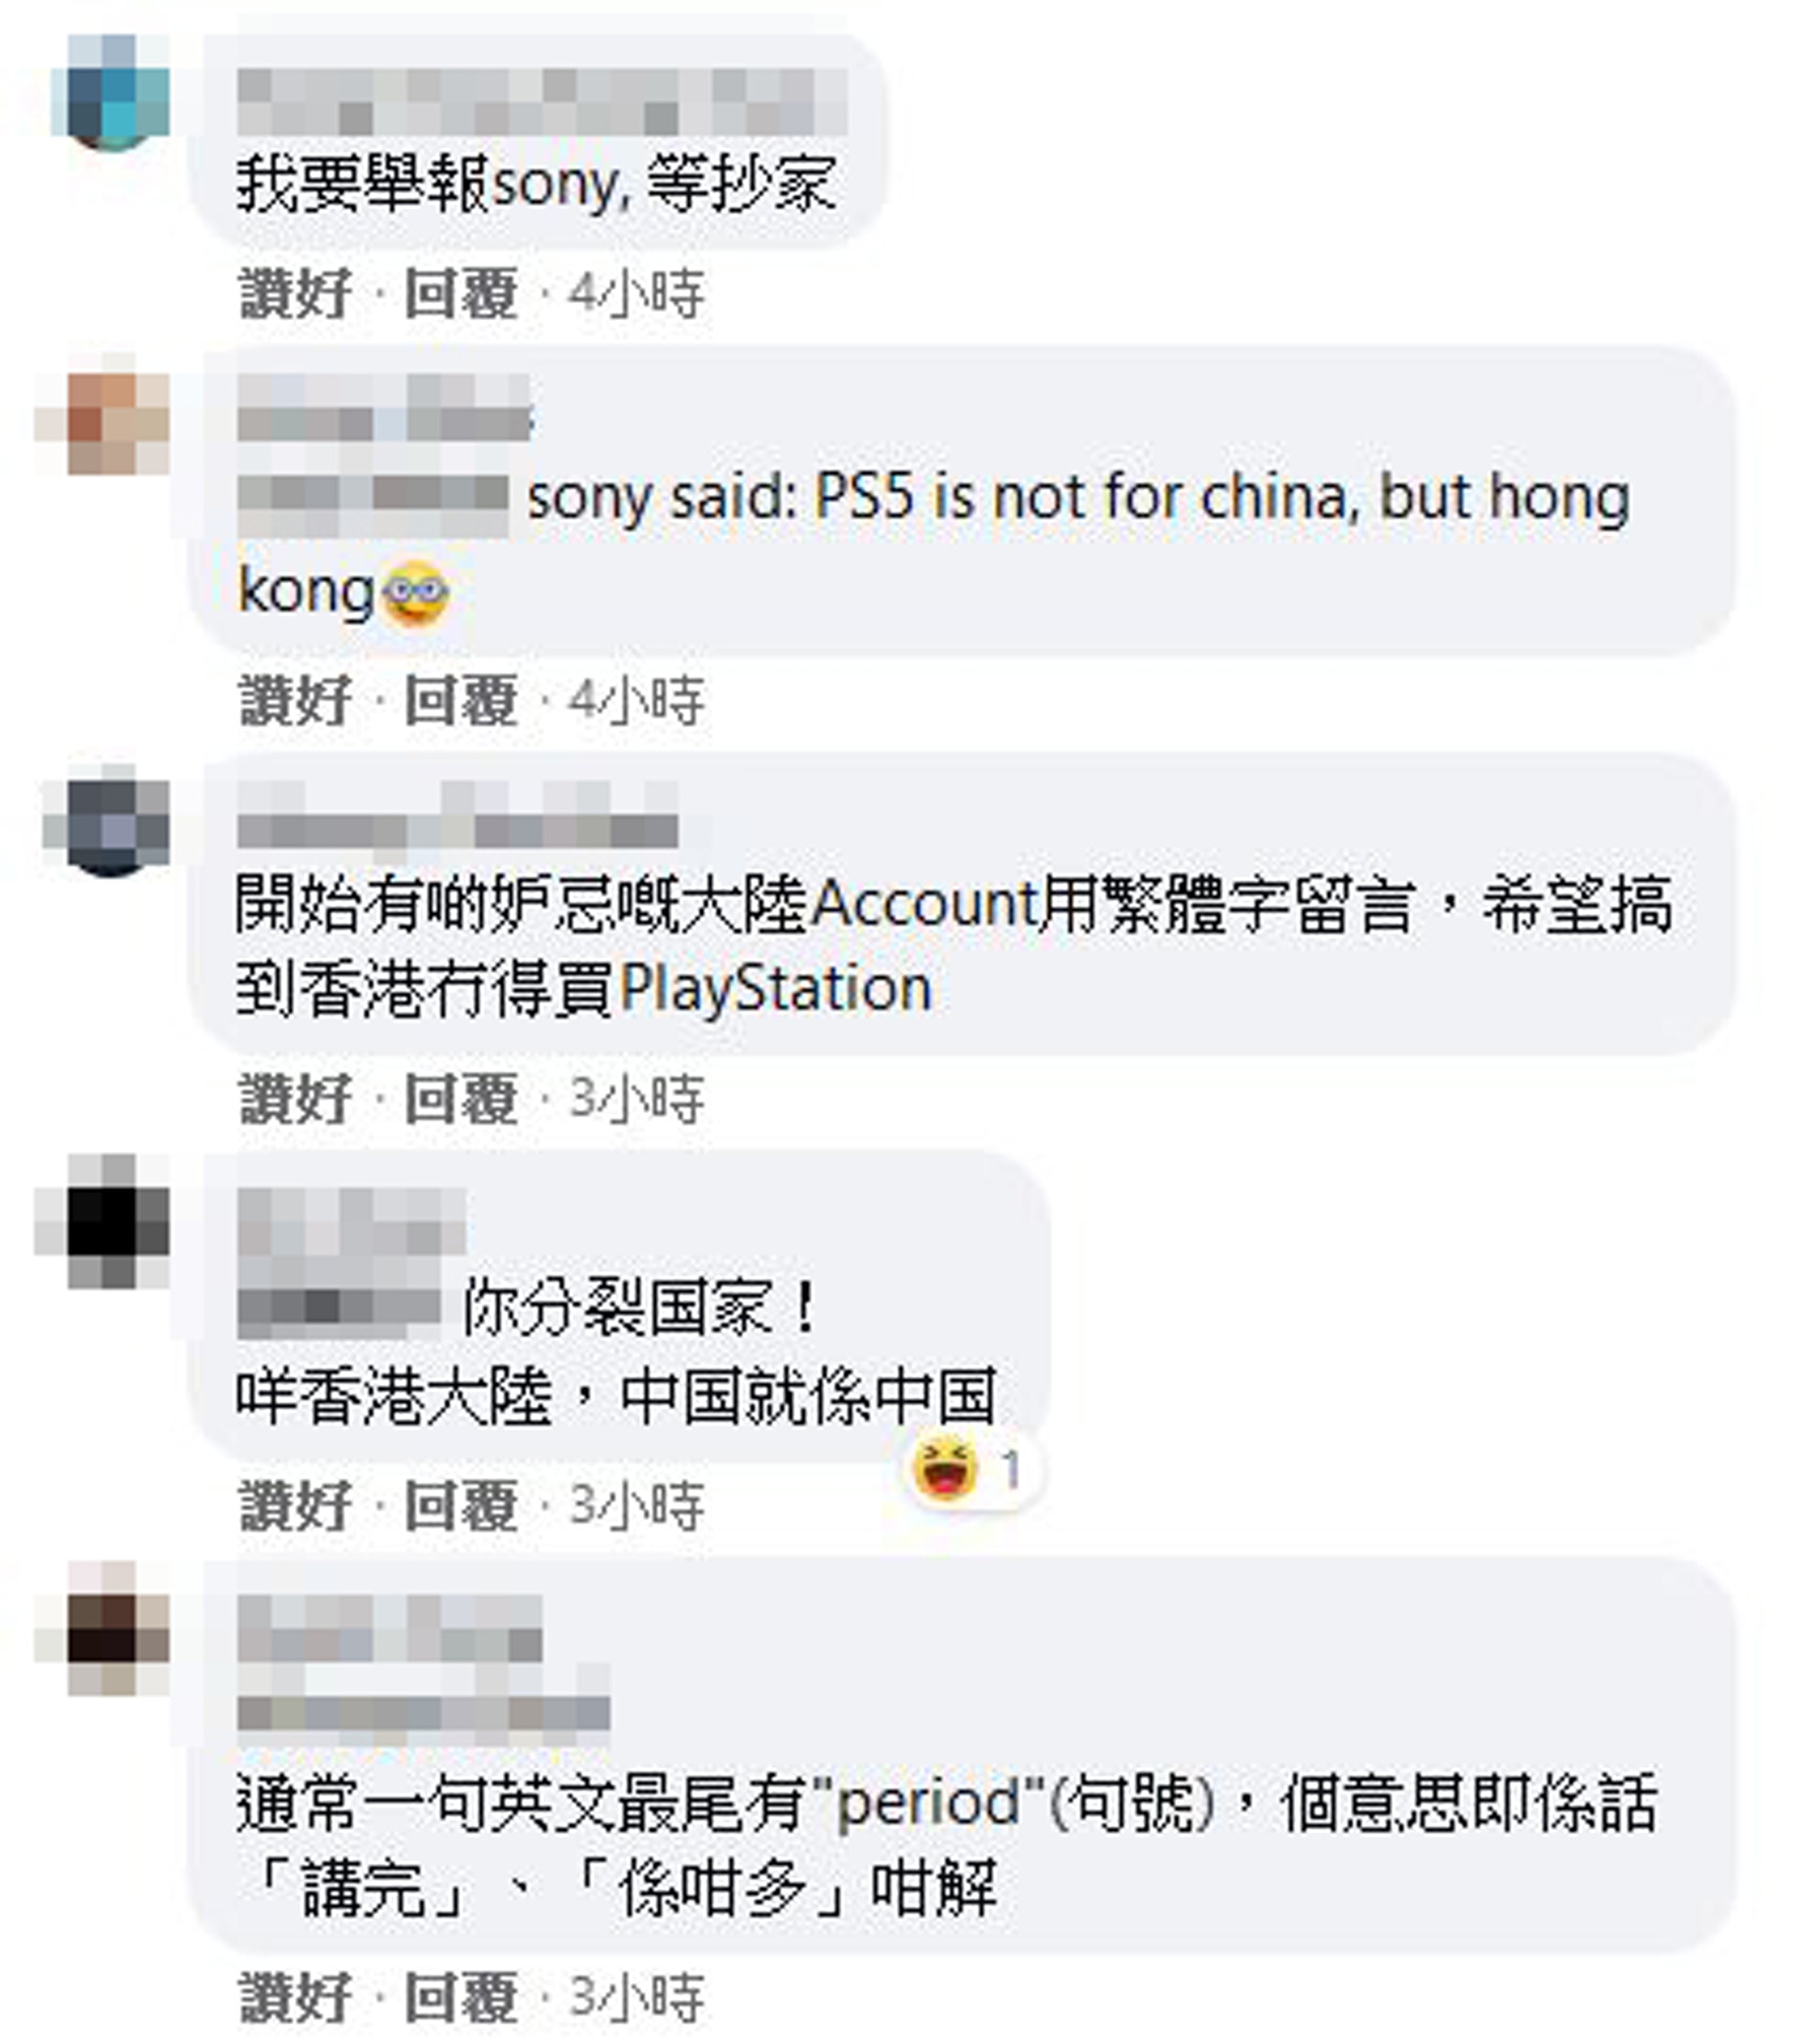Open the tagged name before 'sony said'
The width and height of the screenshot is (1802, 2044).
point(373,498)
